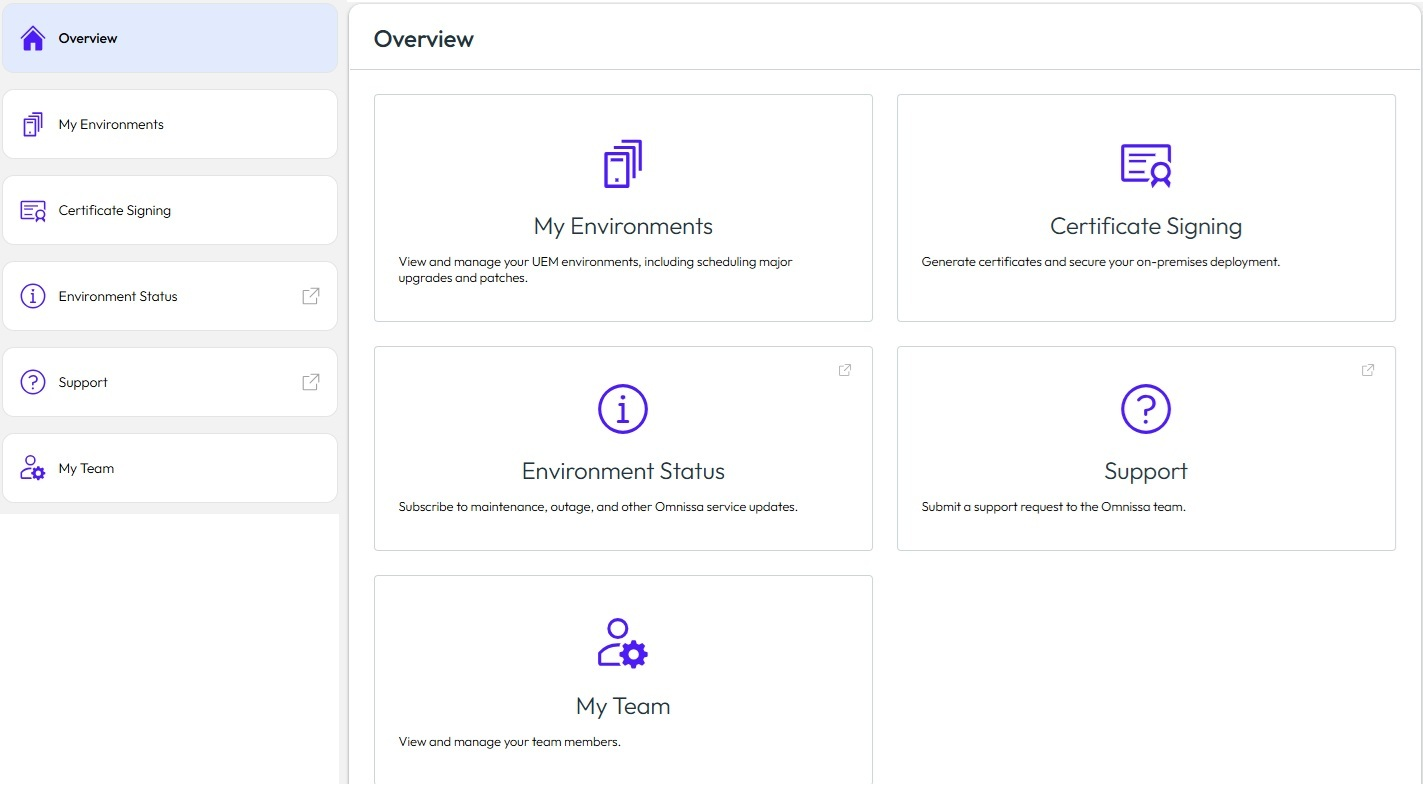
Task: Click the My Team sidebar user-gear icon
Action: (x=33, y=468)
